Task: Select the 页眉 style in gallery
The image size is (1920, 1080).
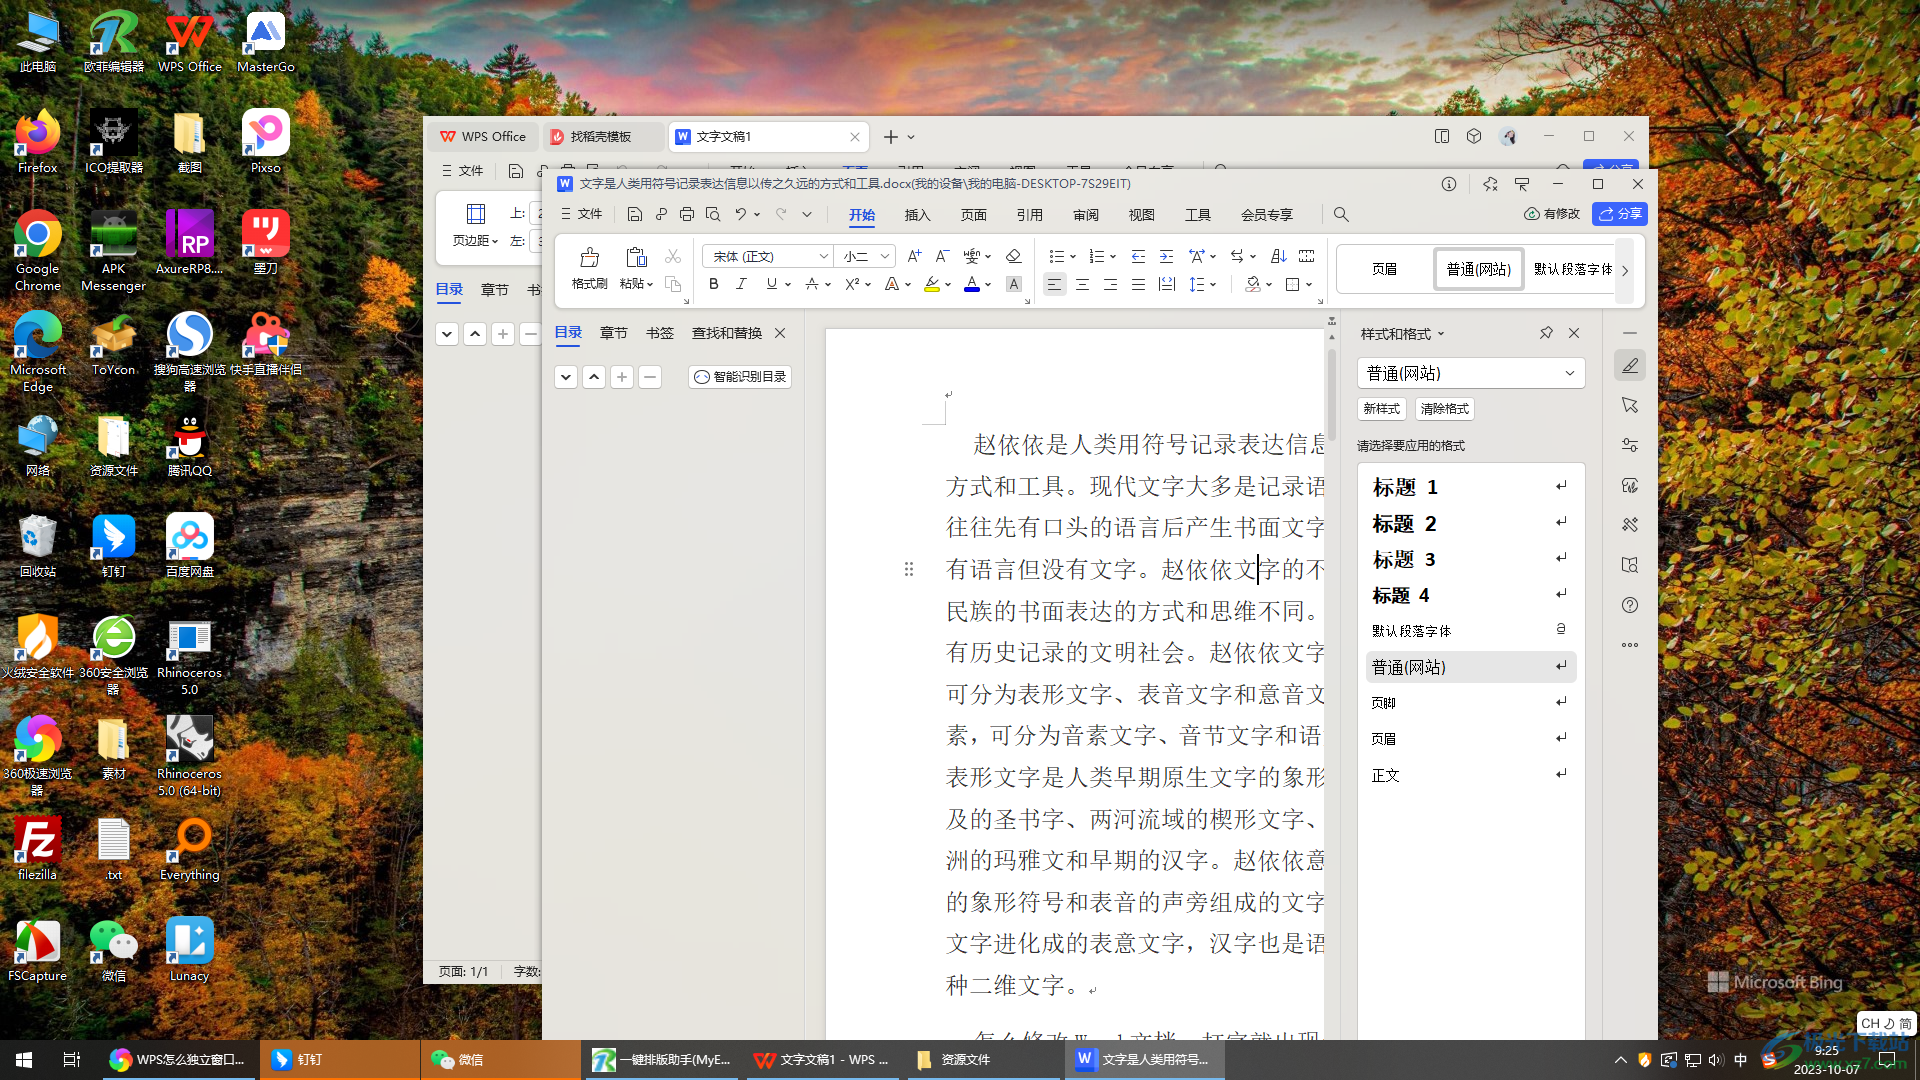Action: point(1384,270)
